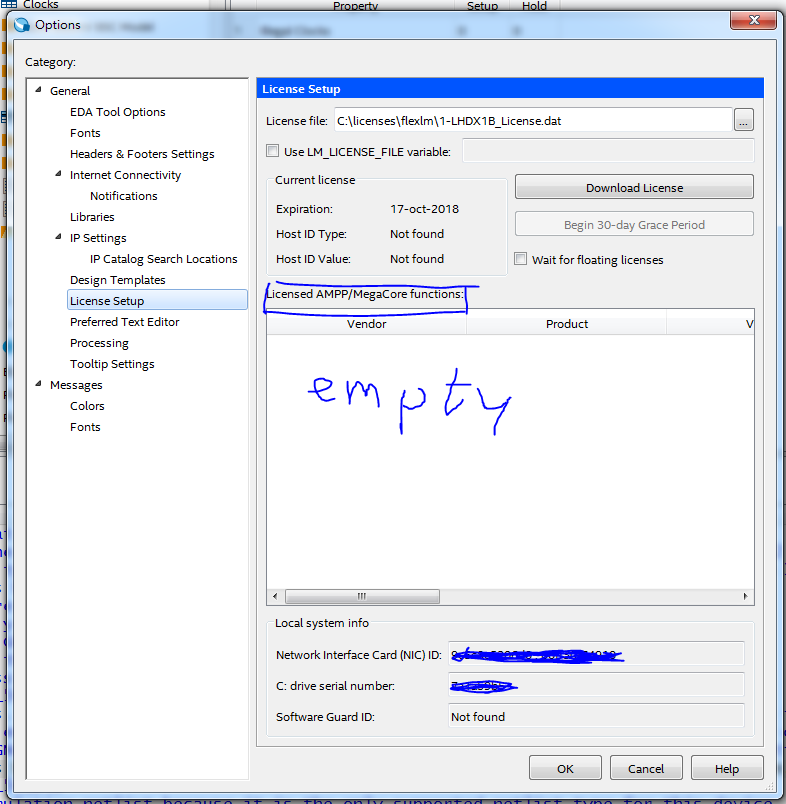Click the Host ID Value Not found text
The width and height of the screenshot is (786, 804).
[417, 259]
